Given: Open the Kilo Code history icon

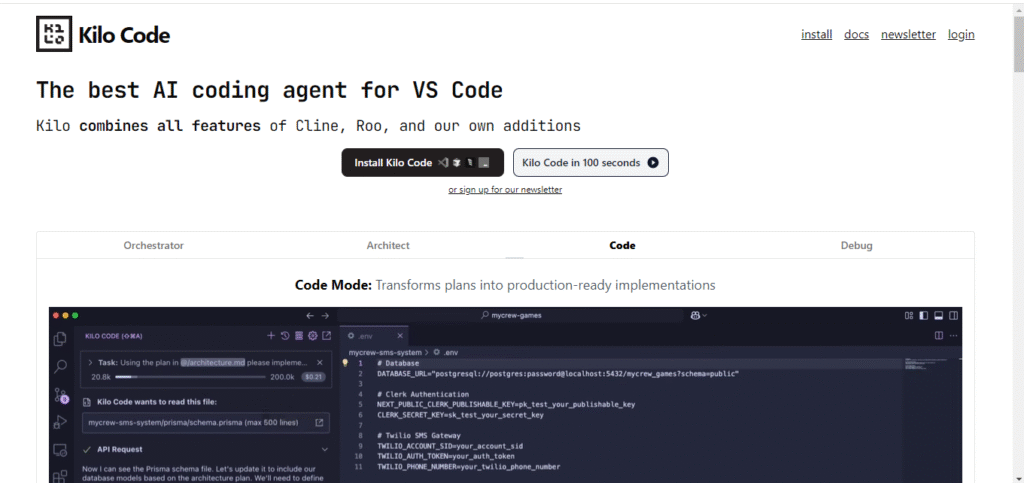Looking at the screenshot, I should click(285, 335).
